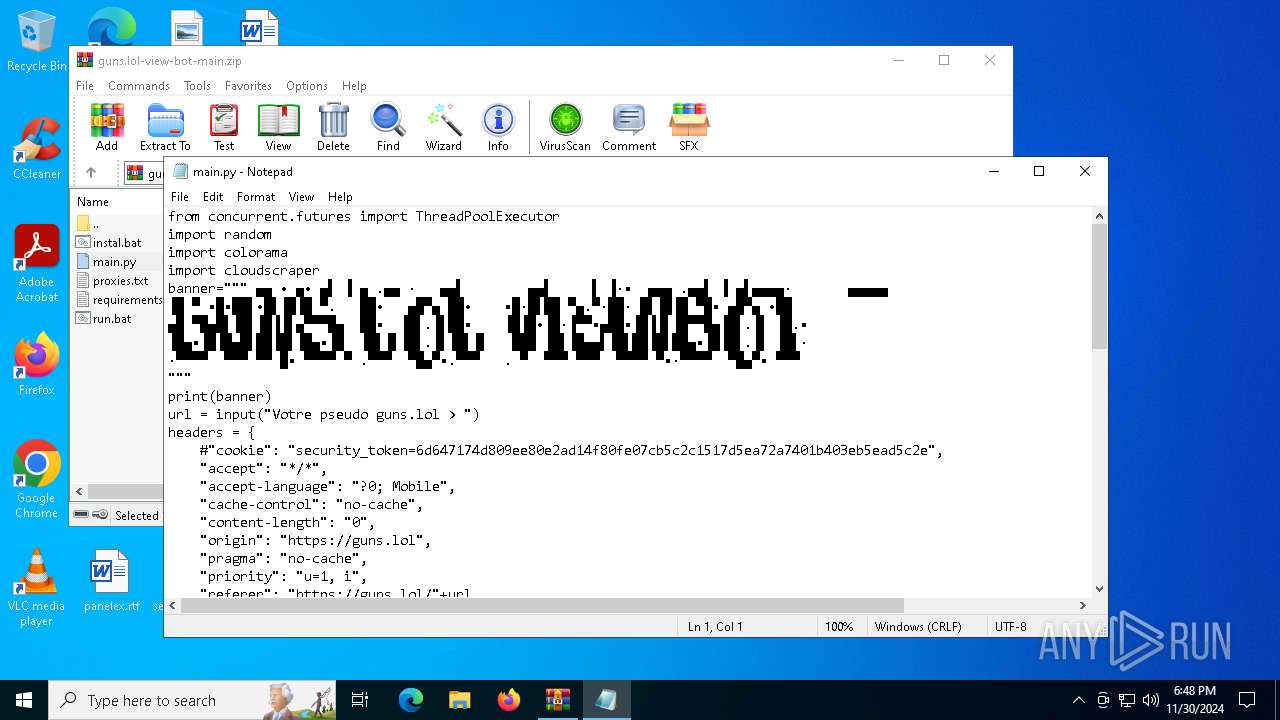Click the Add archive icon in WinRAR
The height and width of the screenshot is (720, 1280).
107,127
